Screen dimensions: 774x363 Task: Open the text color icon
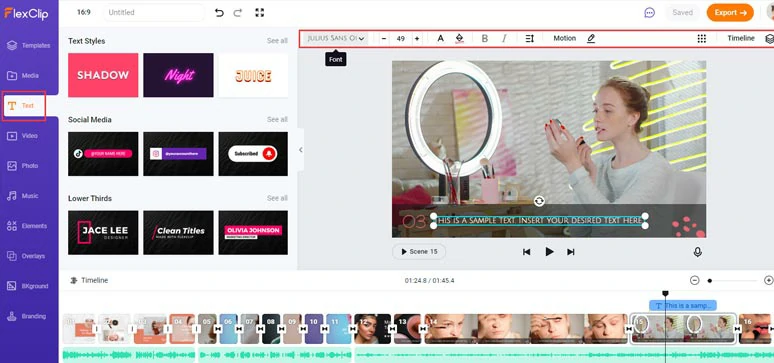441,39
